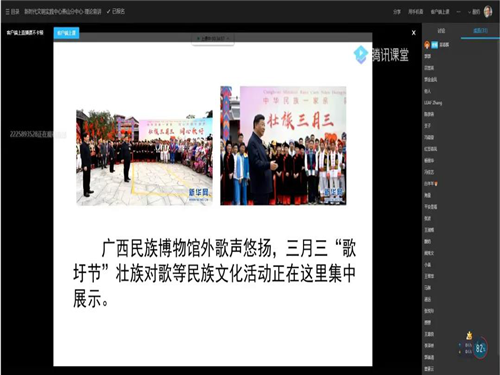Select the 成员 members tab
Screen dimensions: 500x375
(480, 31)
